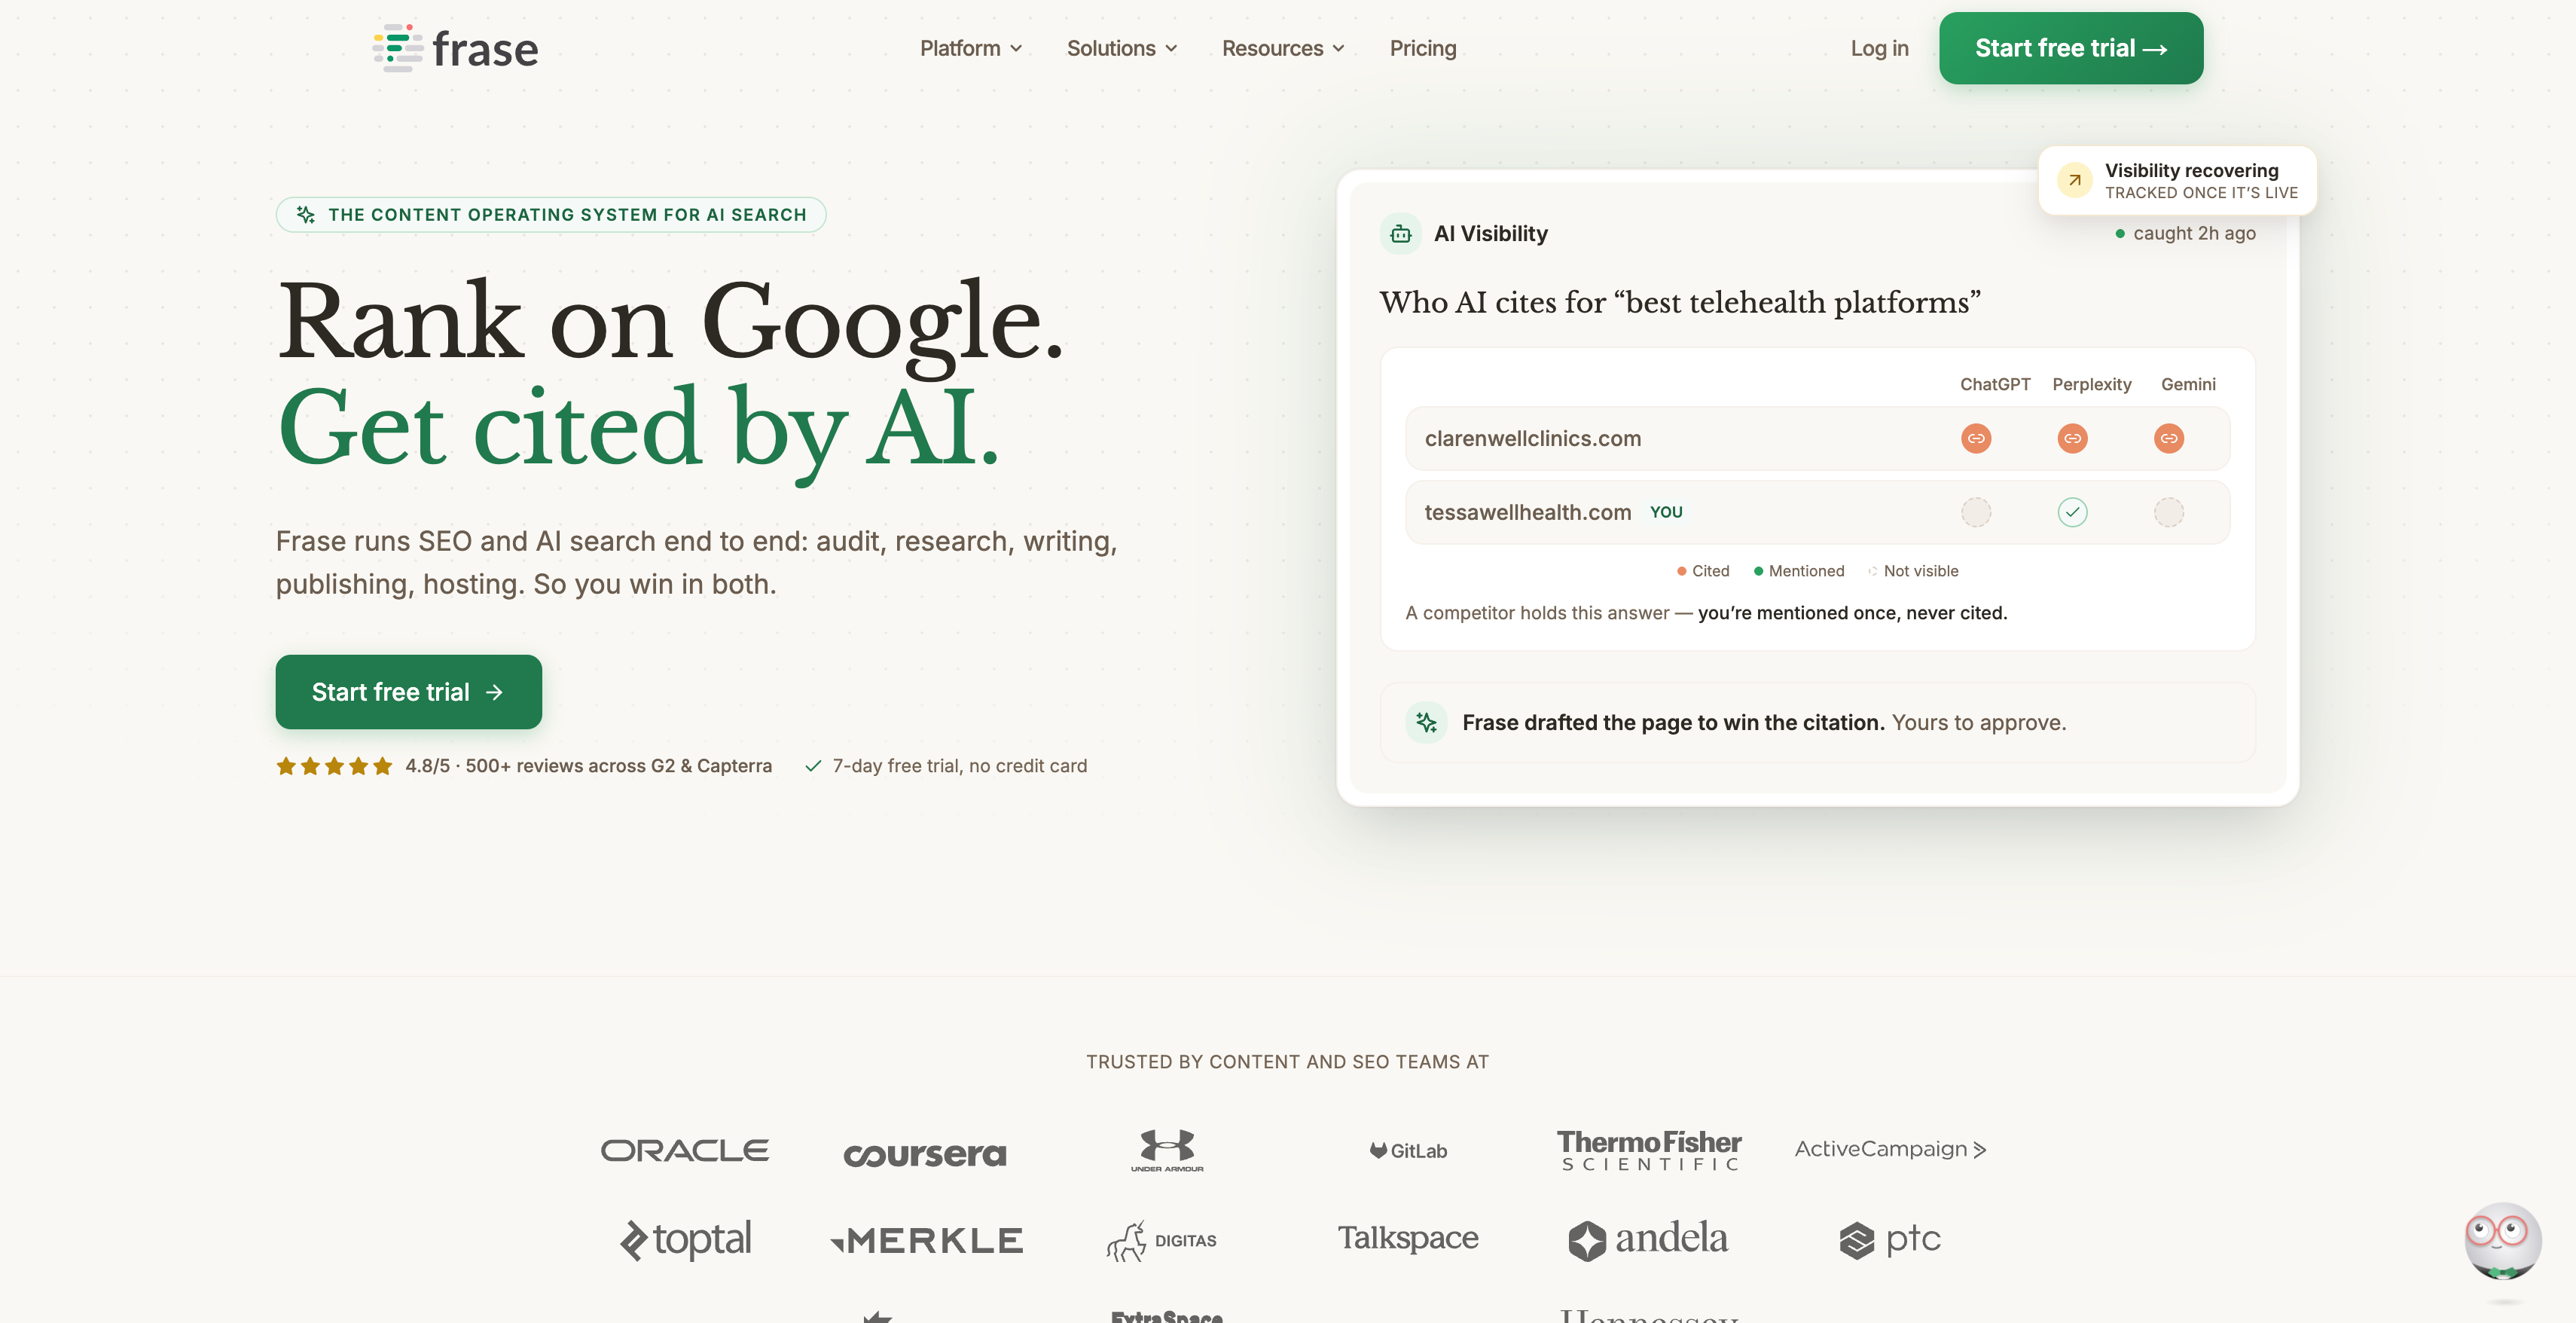Click the Merkle logo
The image size is (2576, 1323).
(926, 1241)
